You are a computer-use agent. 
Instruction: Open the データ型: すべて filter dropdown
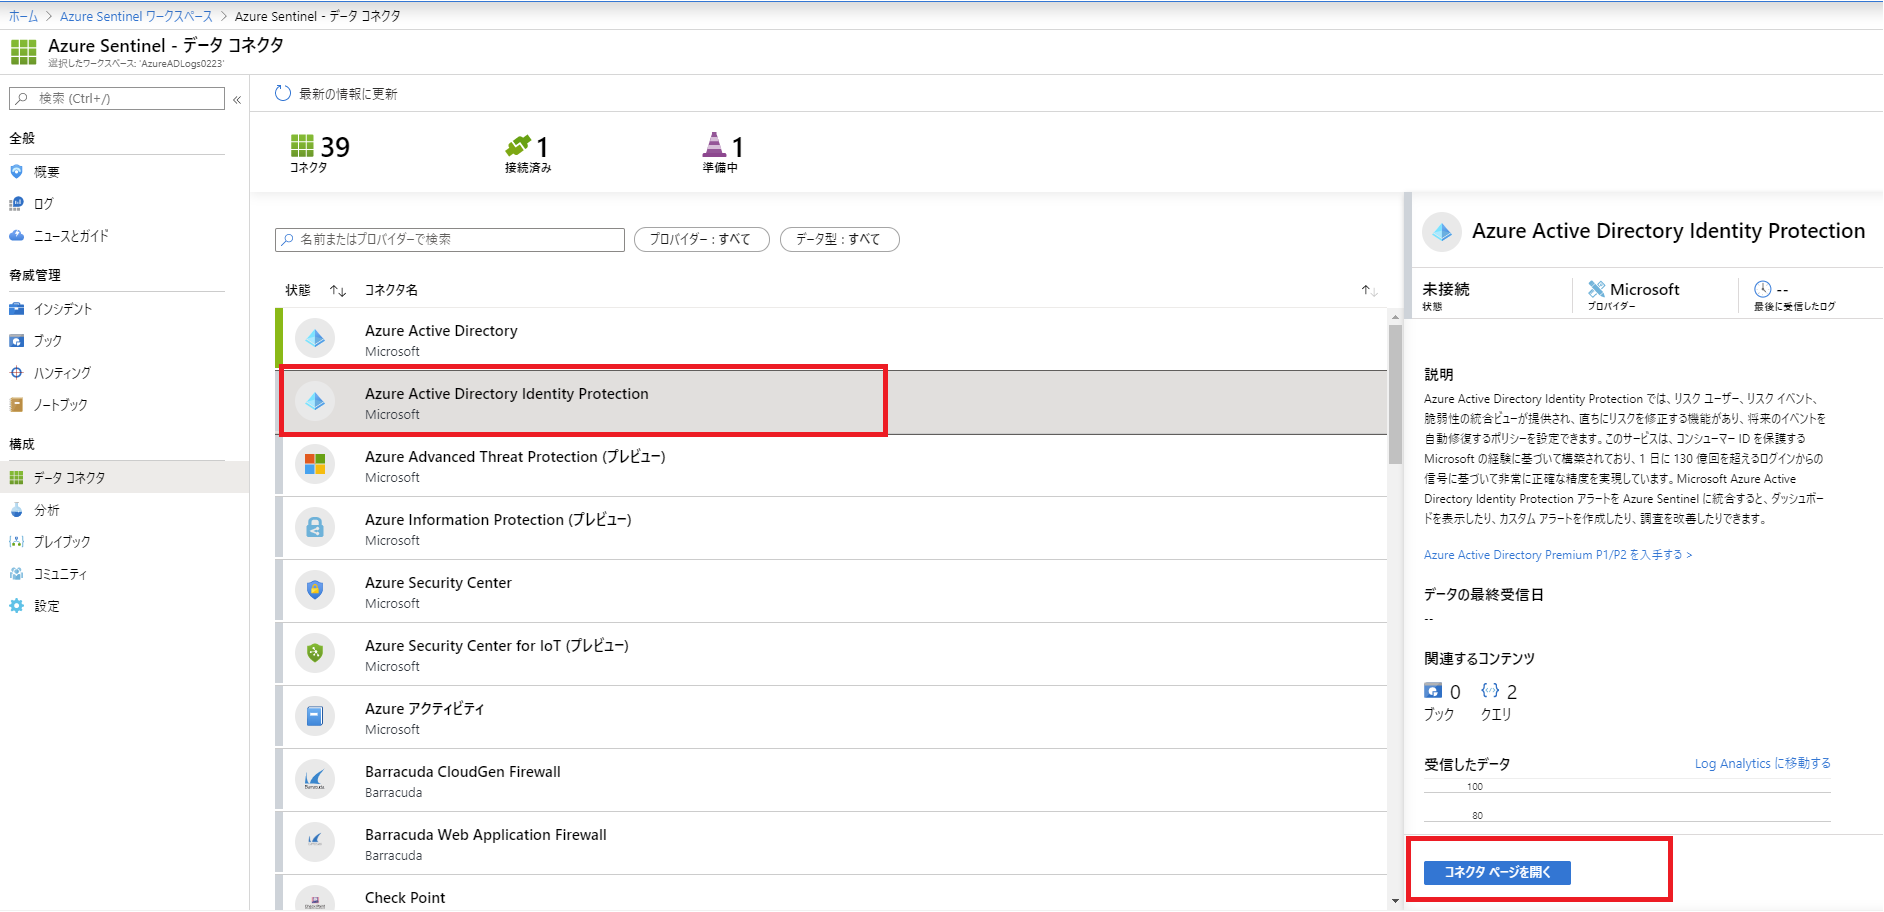point(839,240)
